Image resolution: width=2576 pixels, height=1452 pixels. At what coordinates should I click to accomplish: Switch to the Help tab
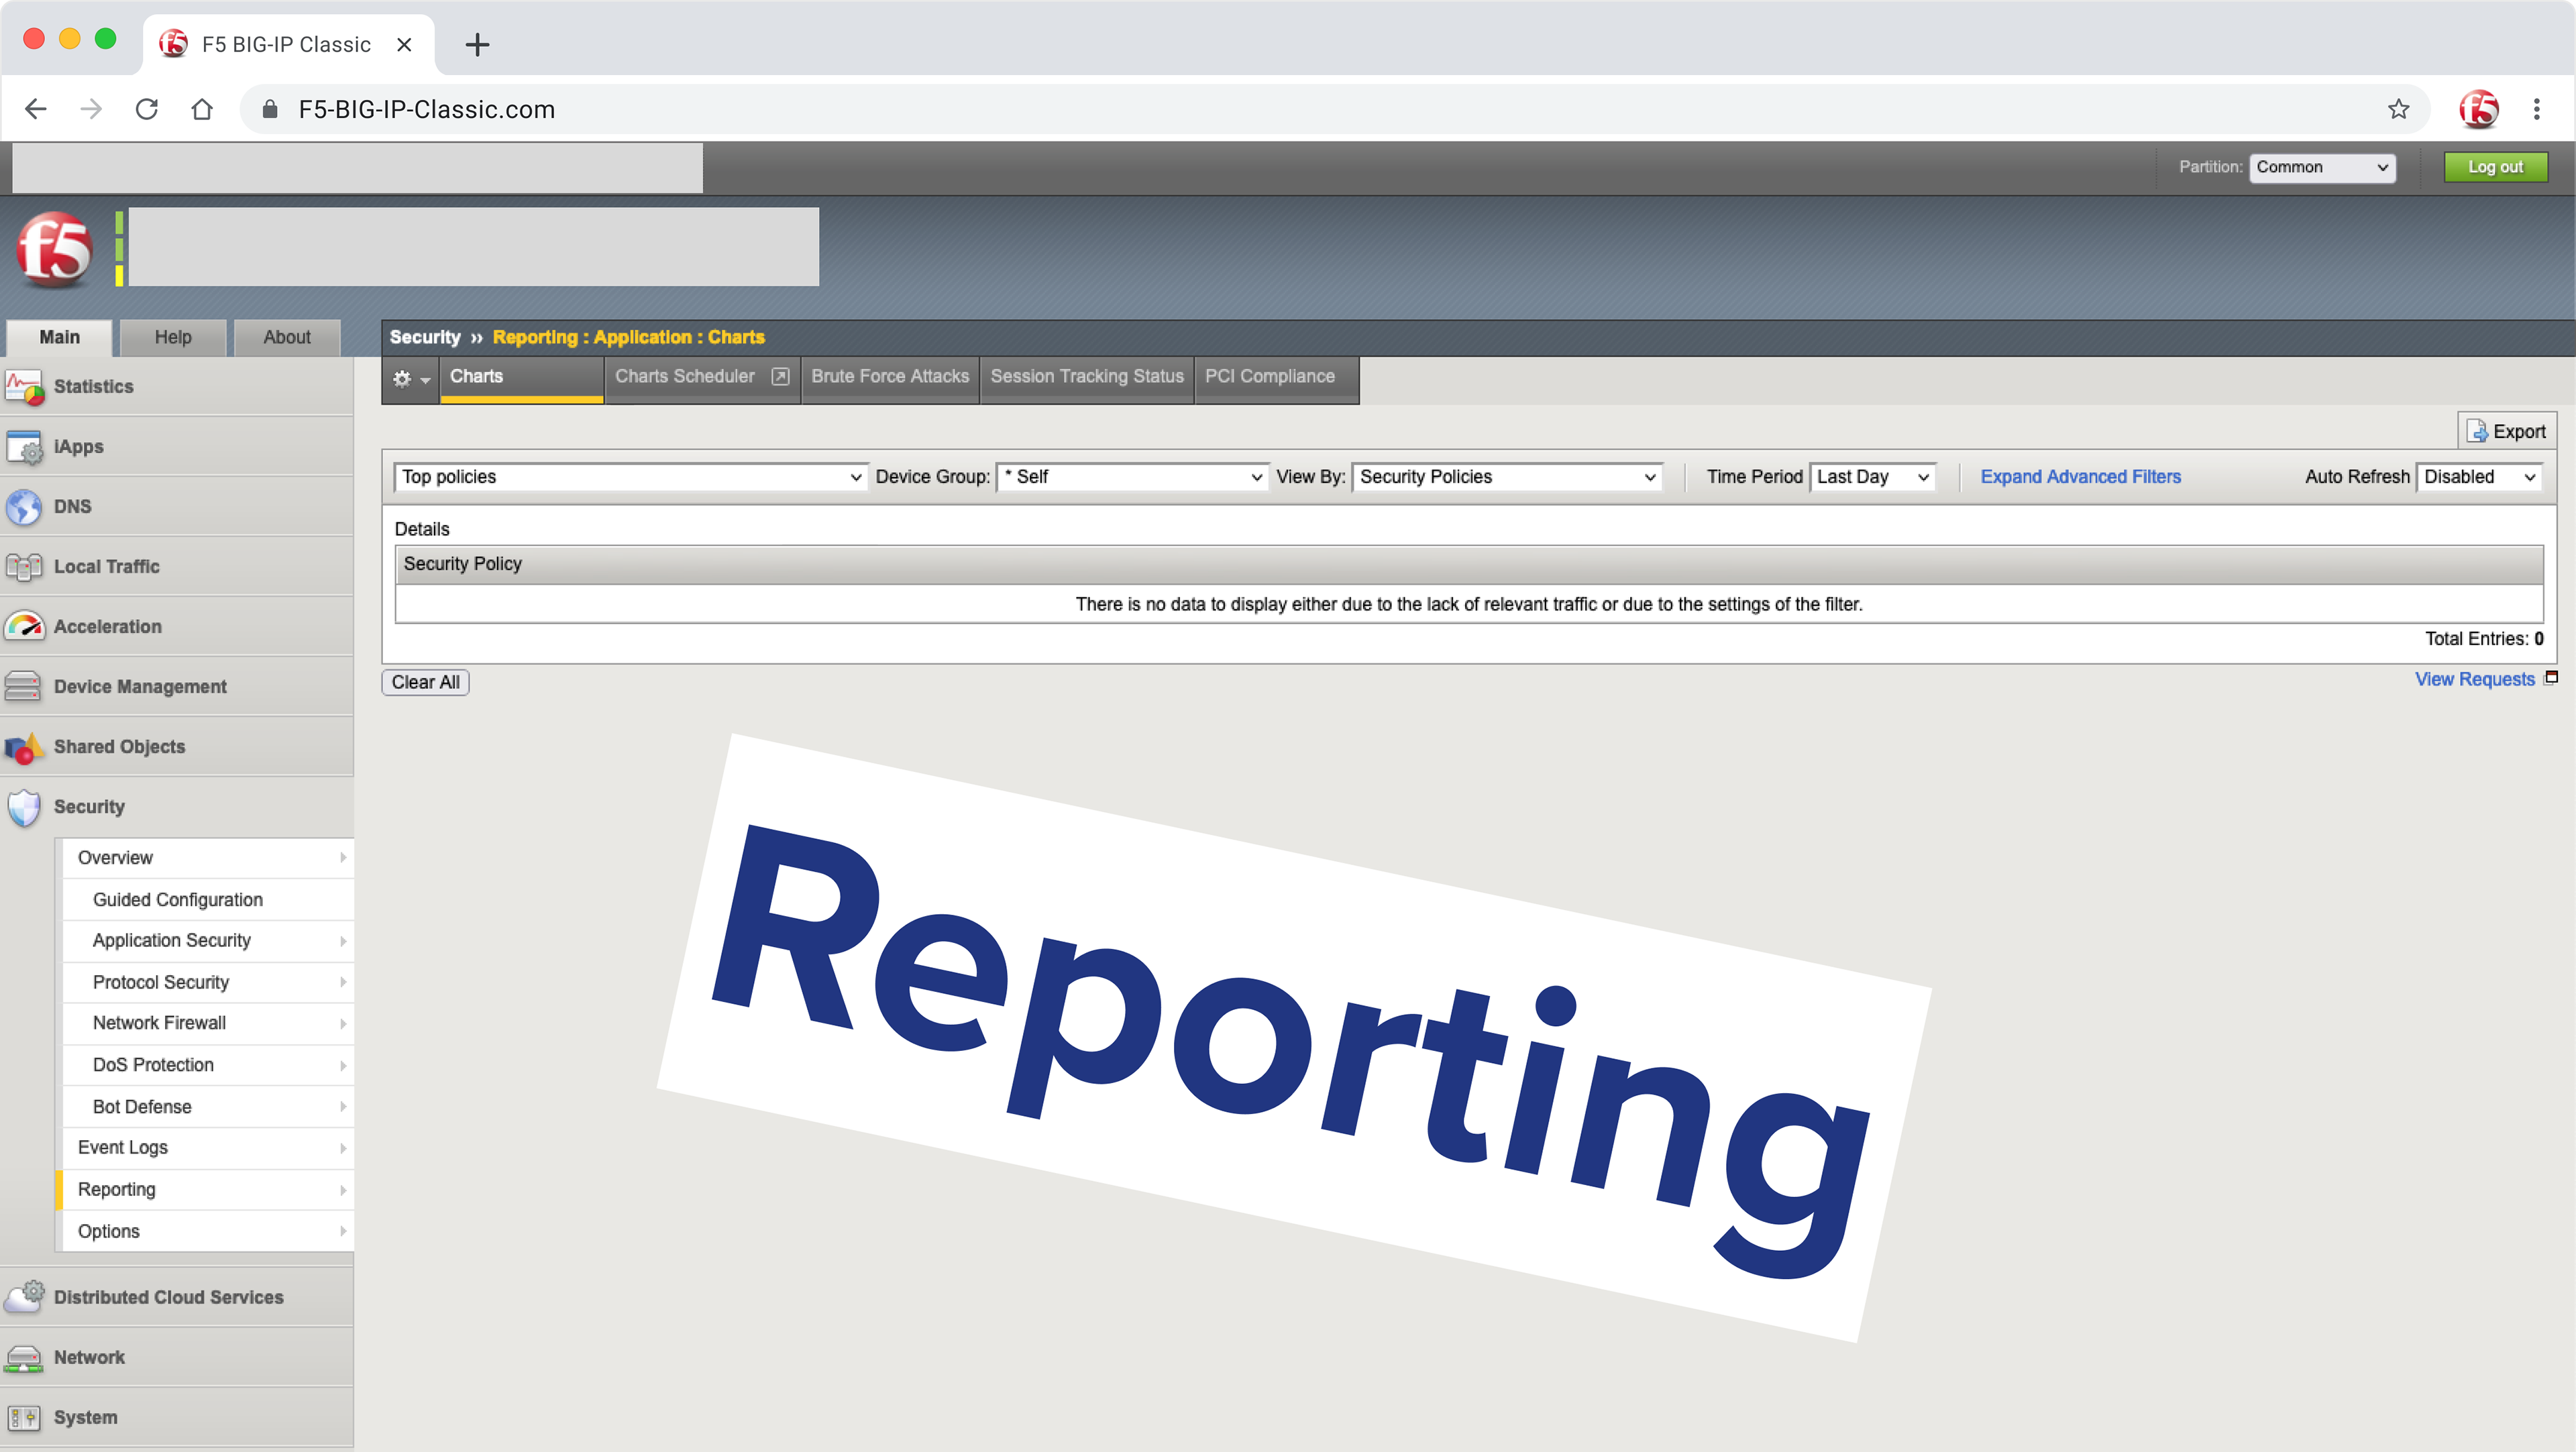pos(173,338)
